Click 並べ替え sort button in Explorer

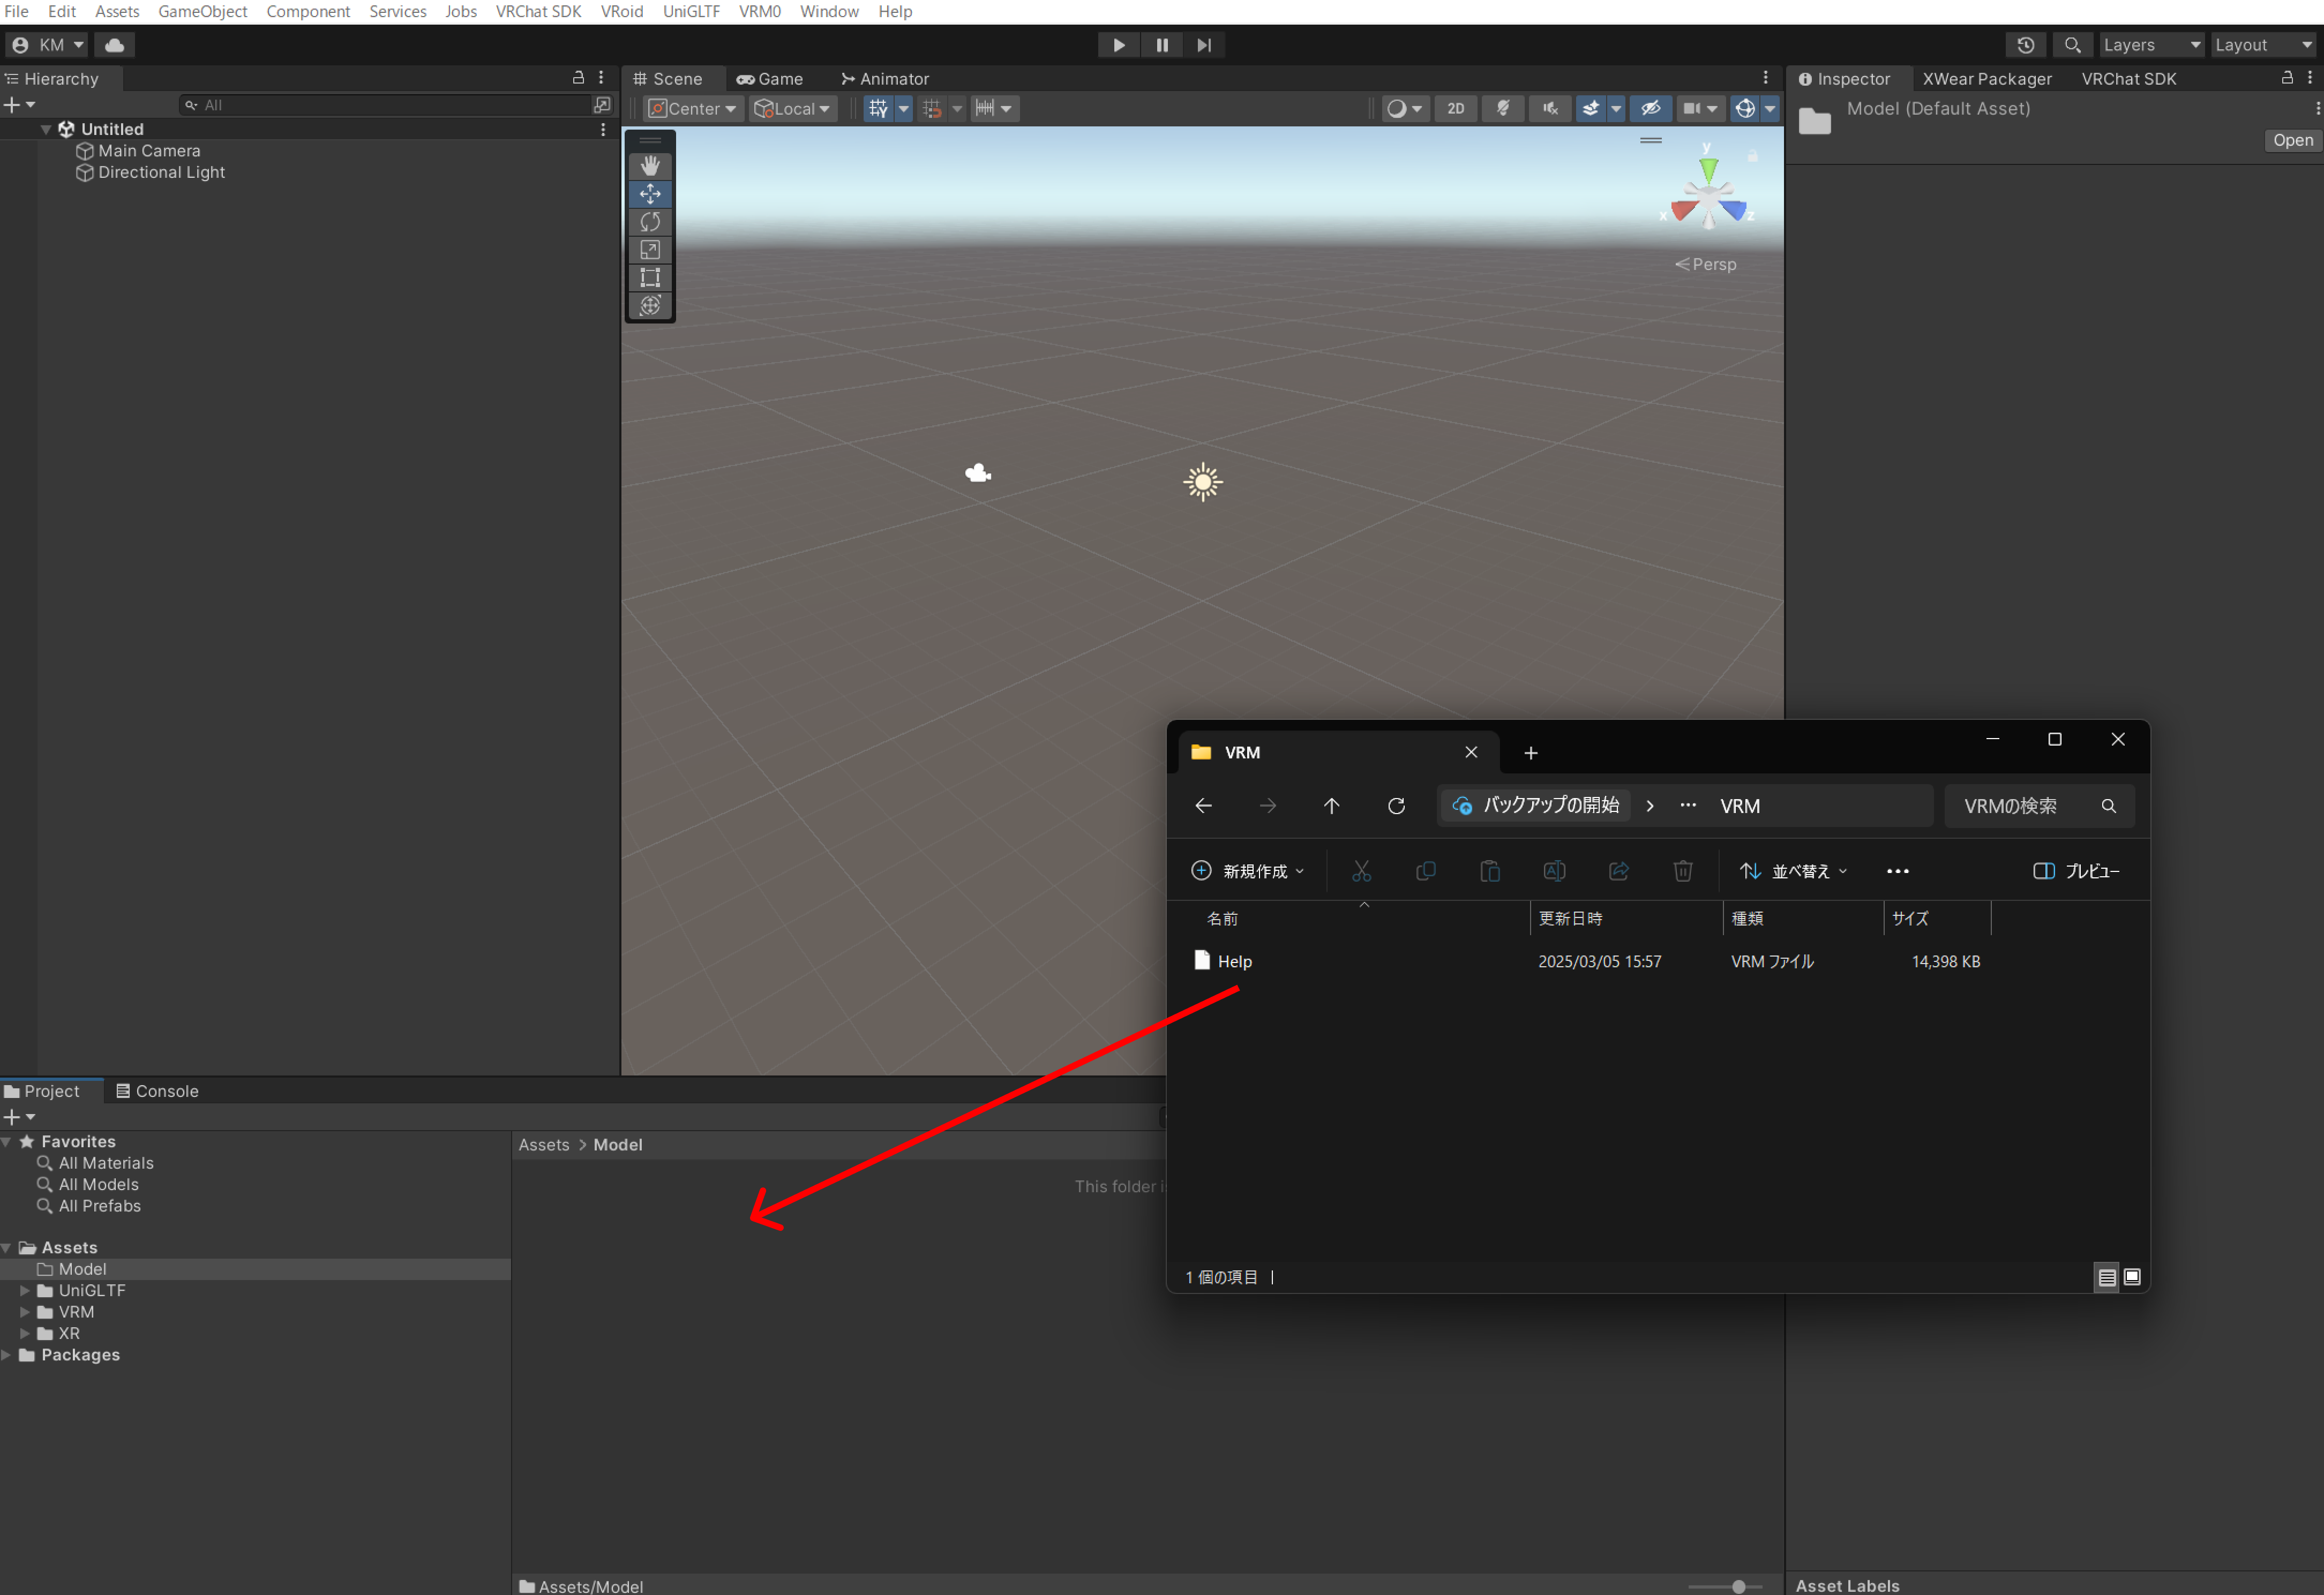click(x=1793, y=871)
